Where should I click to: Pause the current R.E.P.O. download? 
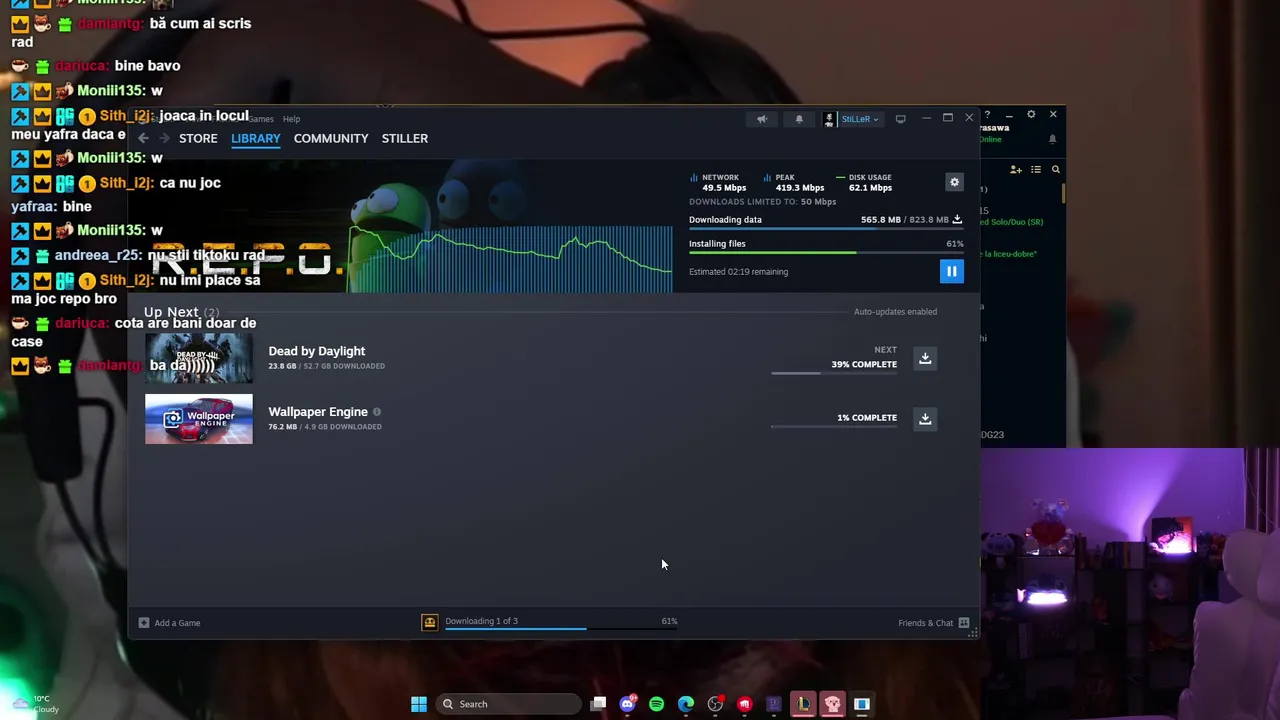tap(951, 272)
